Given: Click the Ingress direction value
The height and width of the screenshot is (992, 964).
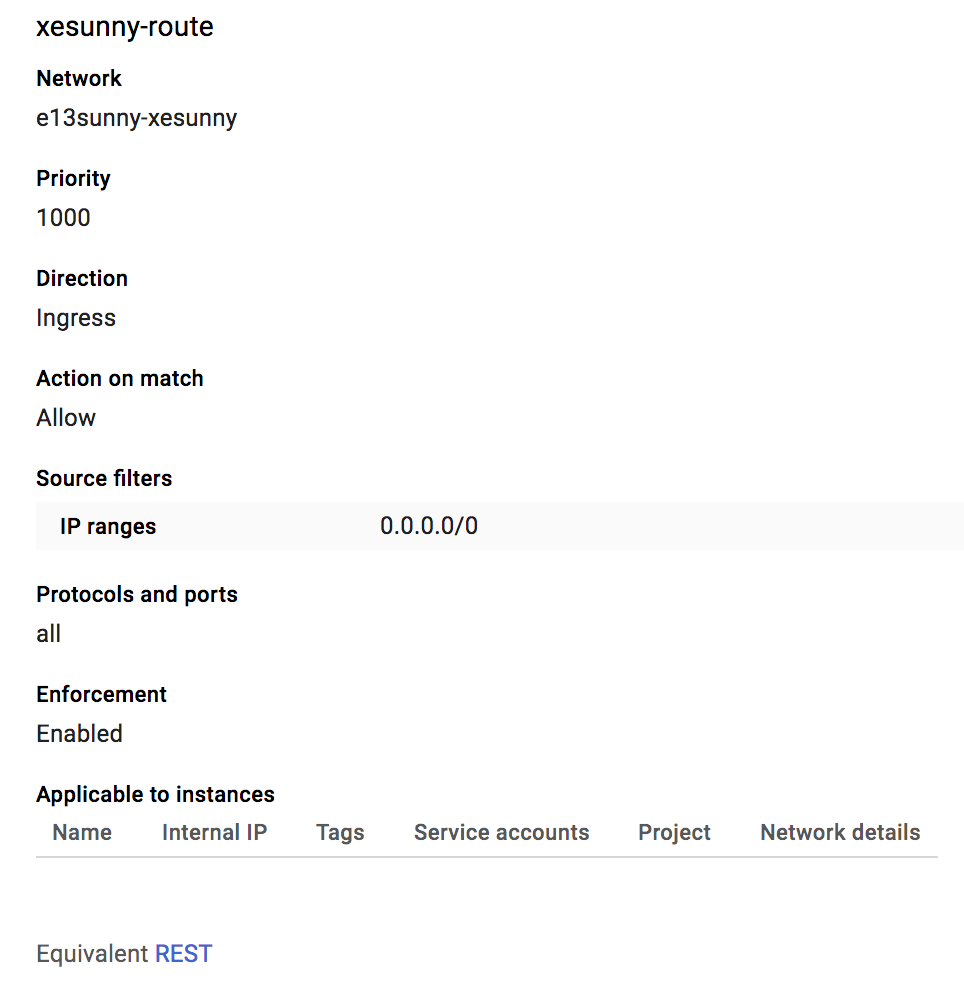Looking at the screenshot, I should coord(76,318).
